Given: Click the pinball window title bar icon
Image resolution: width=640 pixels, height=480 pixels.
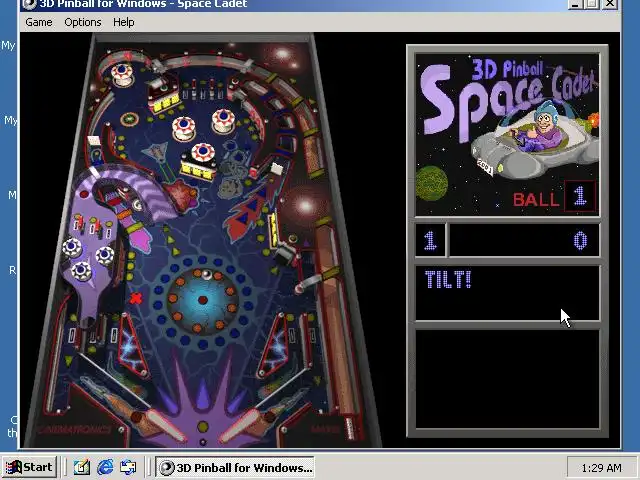Looking at the screenshot, I should coord(29,4).
